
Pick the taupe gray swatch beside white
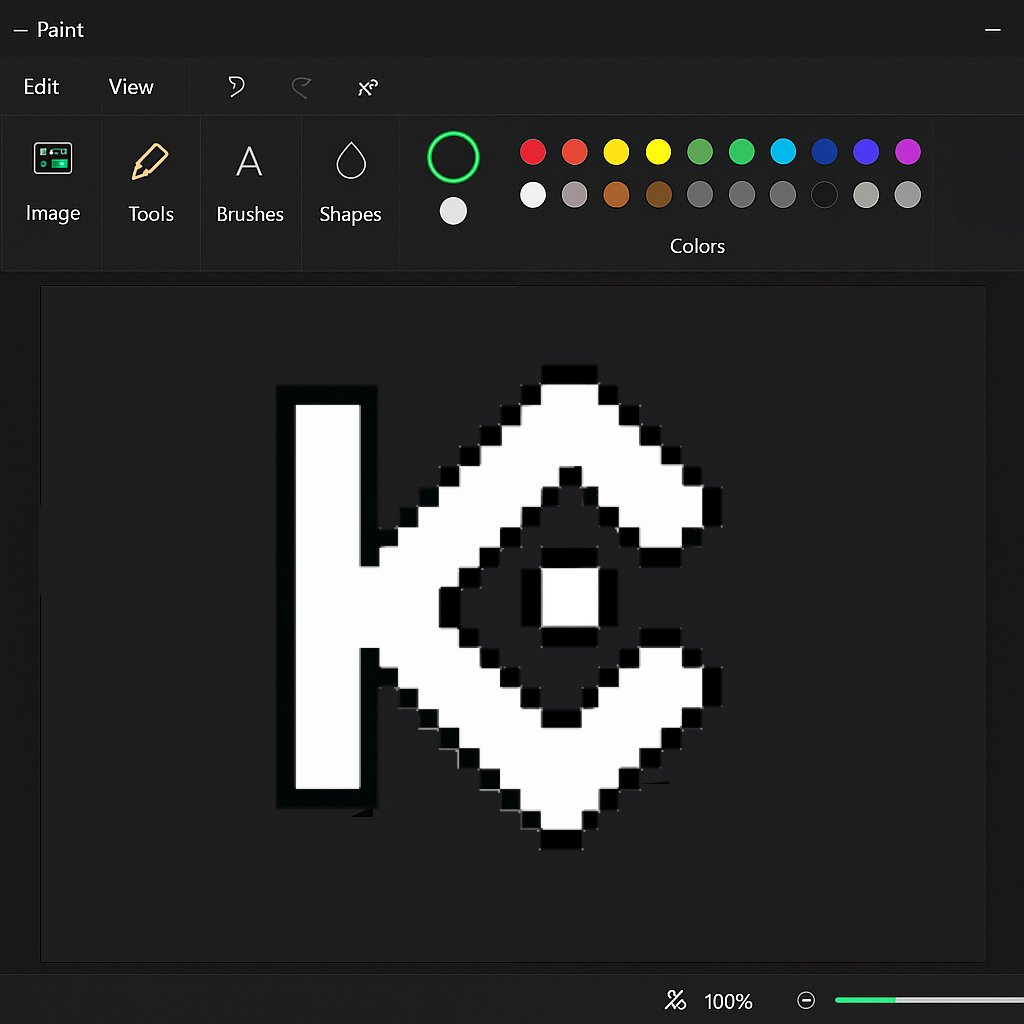point(575,195)
